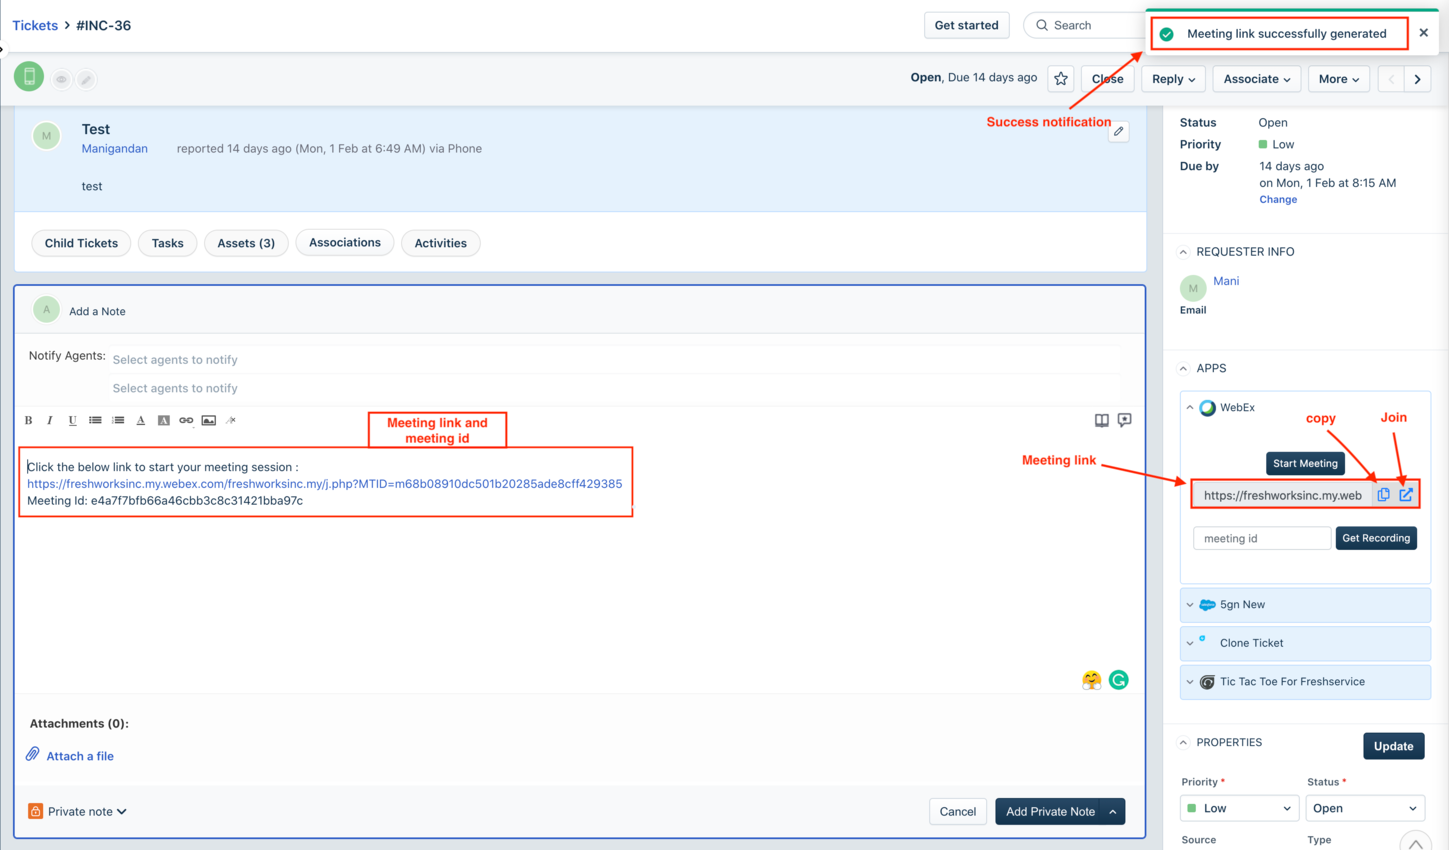Expand Add Private Note split arrow

1113,811
